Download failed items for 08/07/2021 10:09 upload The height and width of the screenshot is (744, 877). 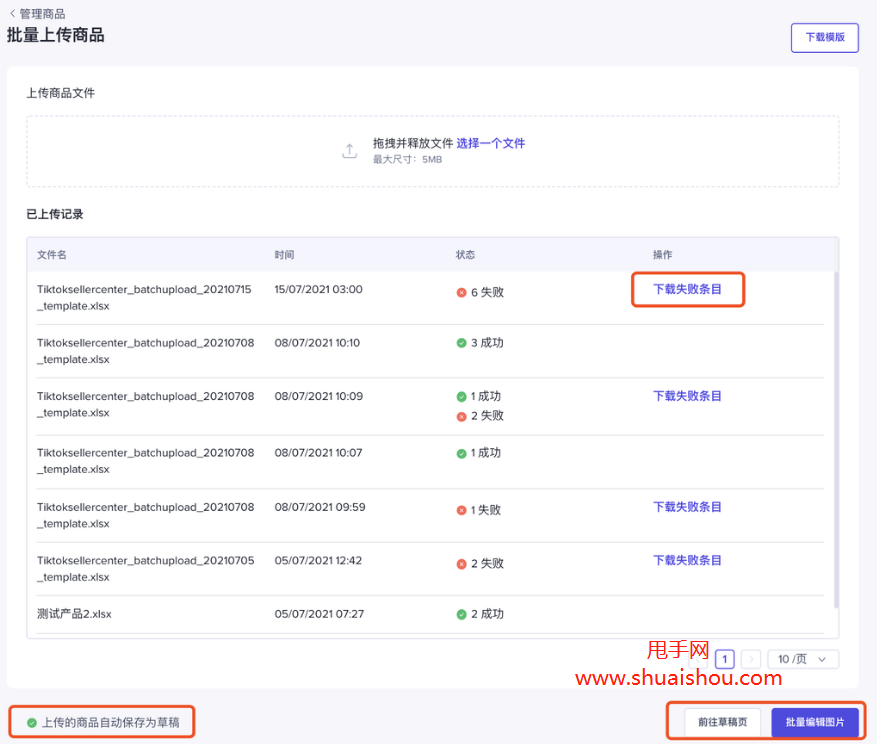point(687,396)
